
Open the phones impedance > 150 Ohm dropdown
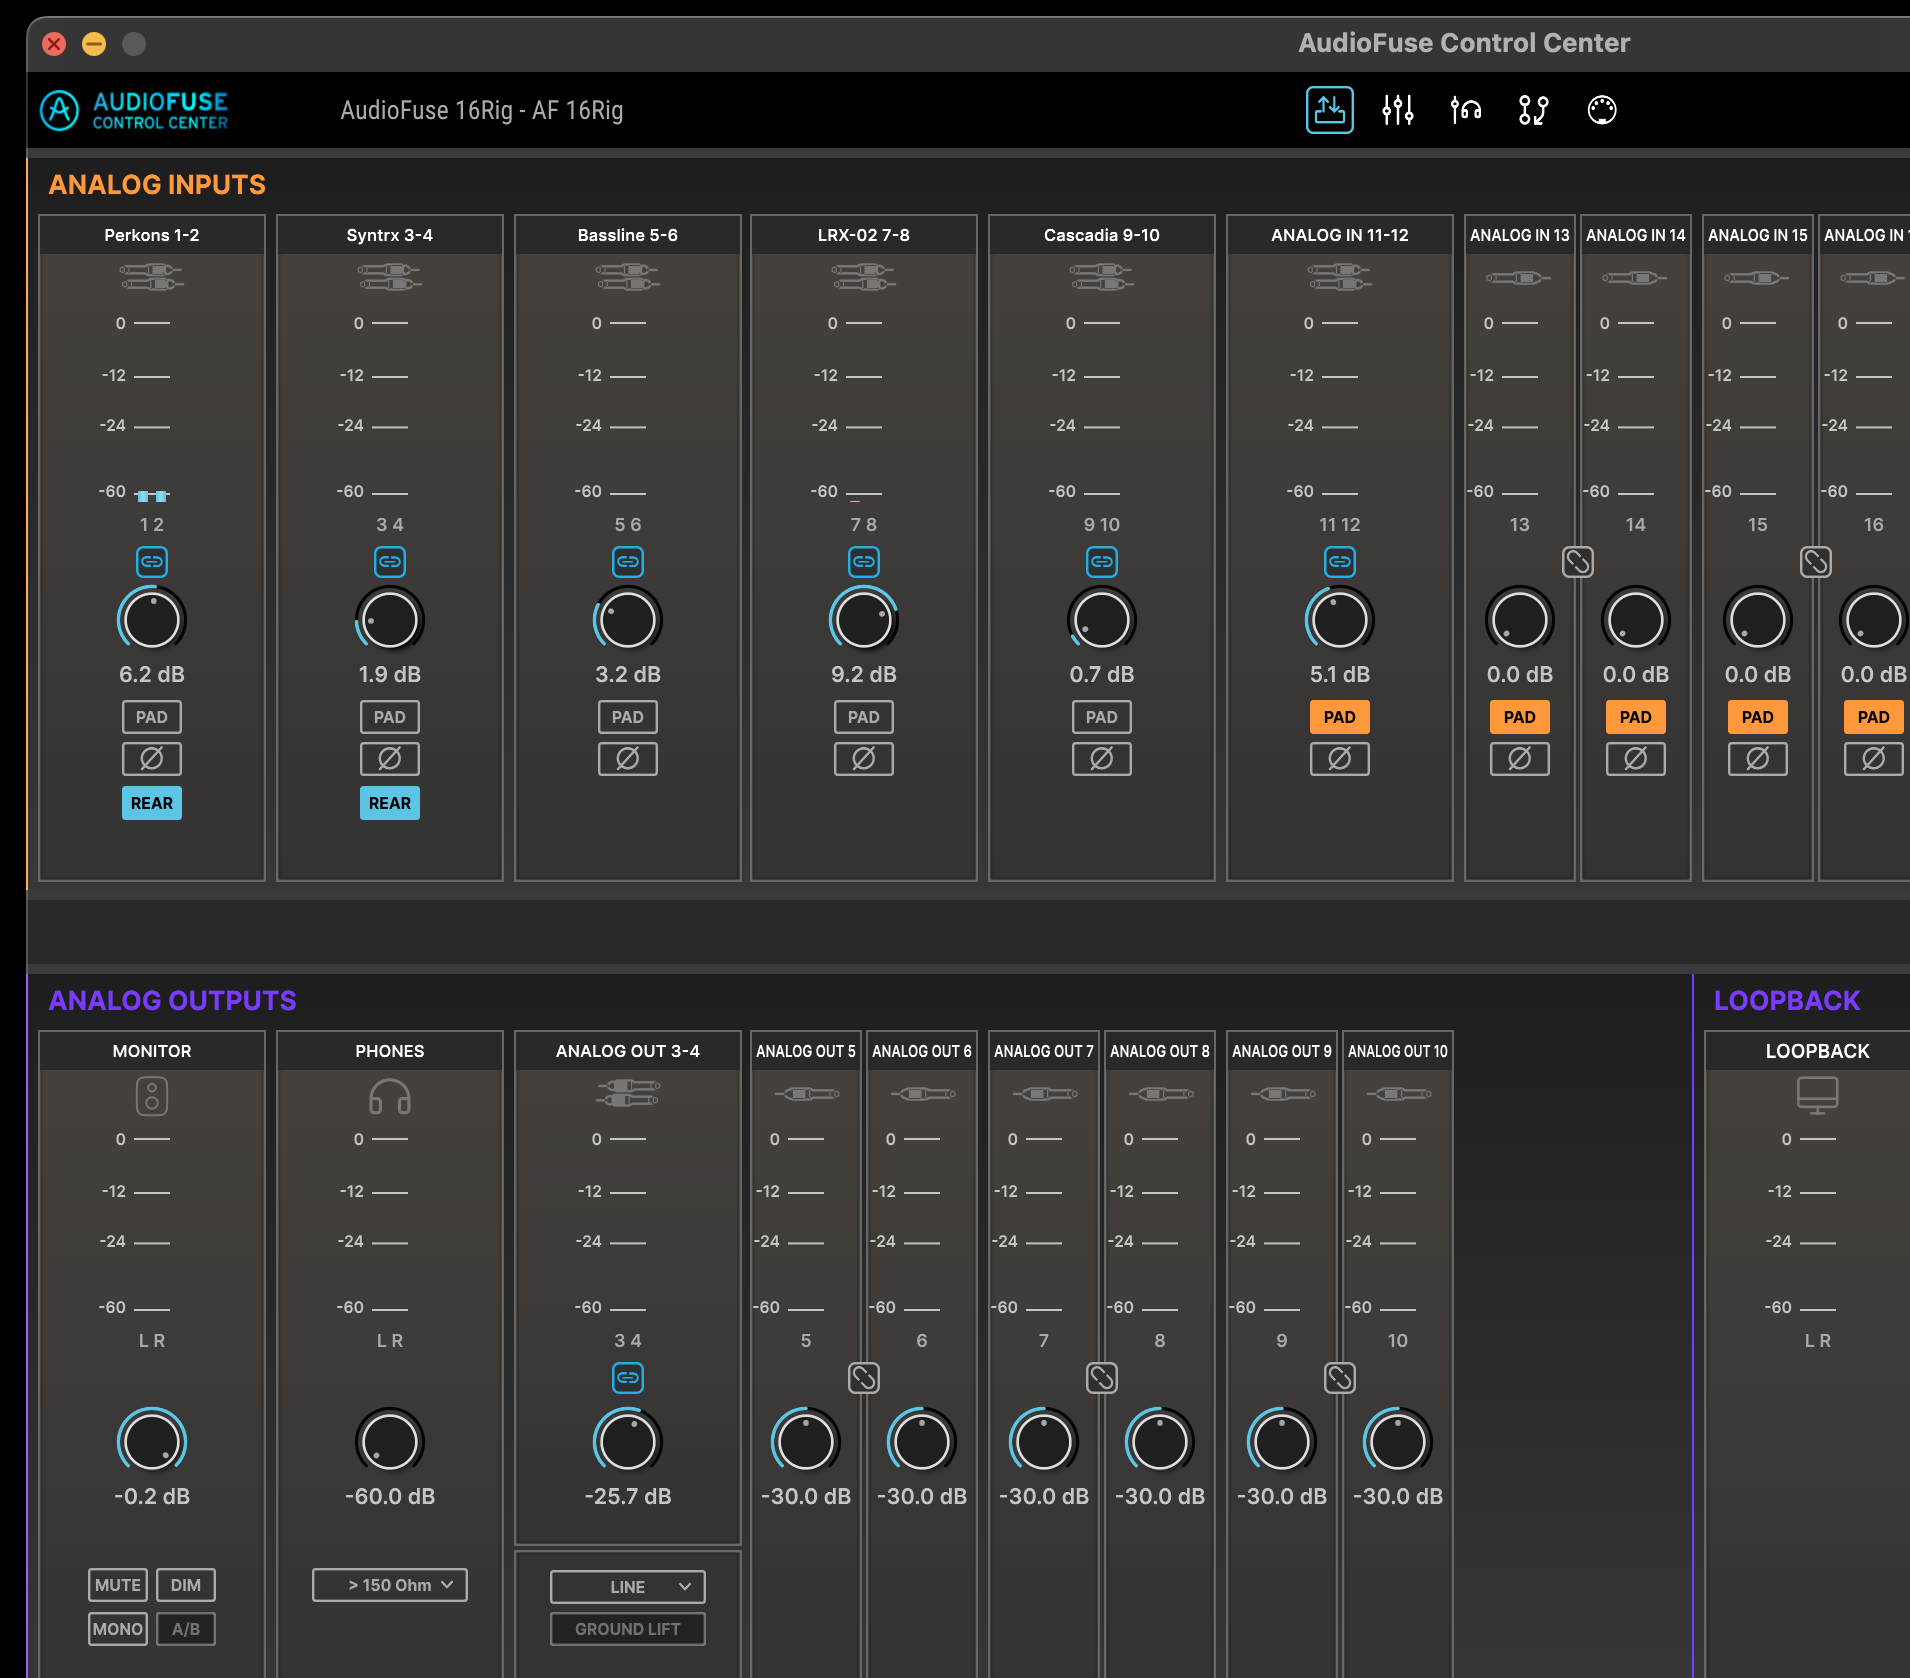(x=390, y=1585)
